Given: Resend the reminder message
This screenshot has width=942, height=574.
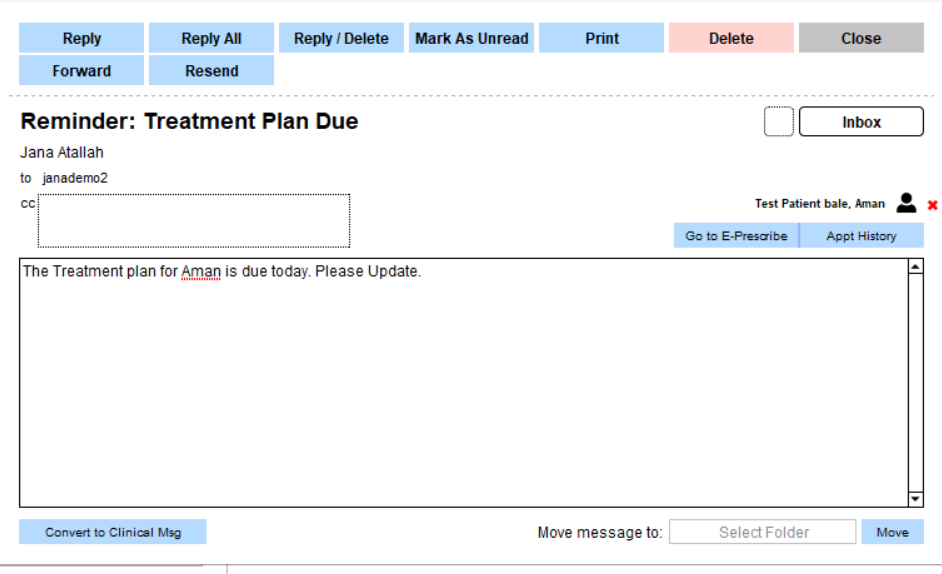Looking at the screenshot, I should pos(211,71).
